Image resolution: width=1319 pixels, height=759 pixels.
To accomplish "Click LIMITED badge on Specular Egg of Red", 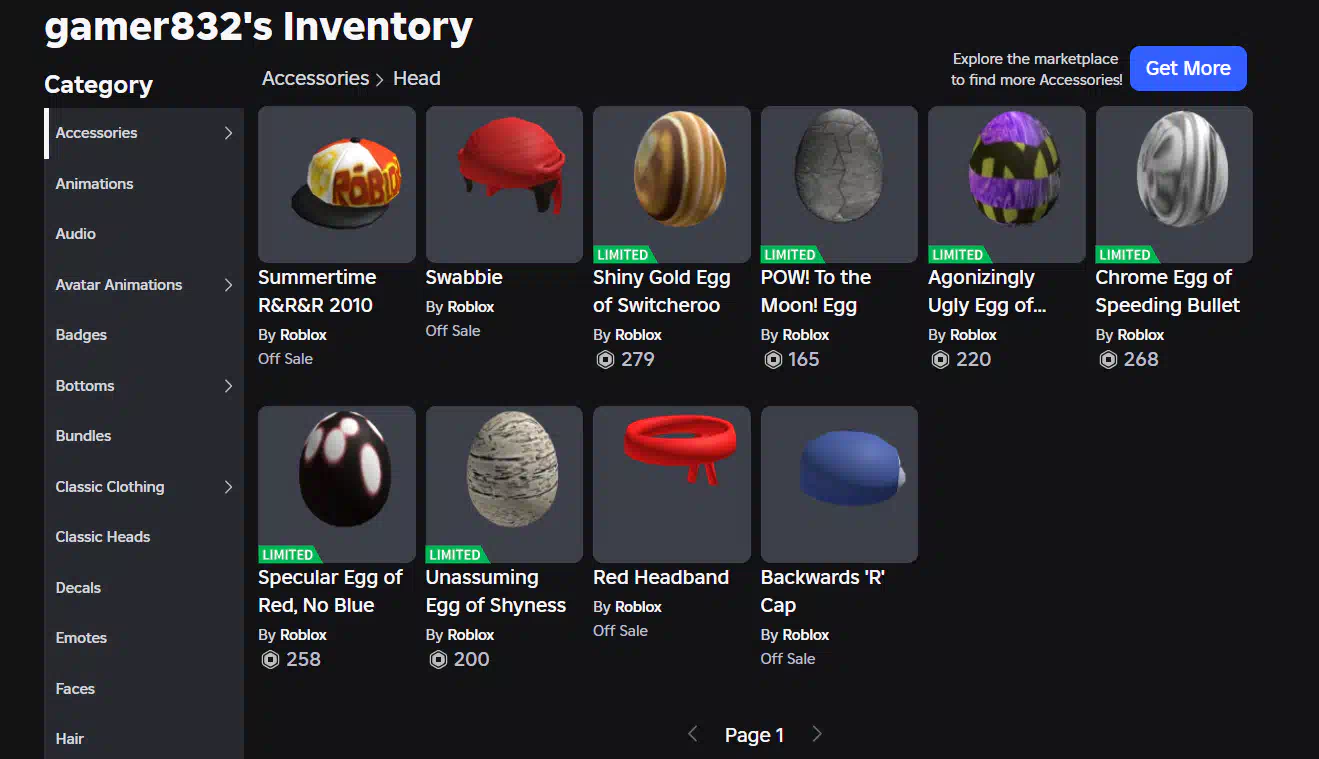I will pyautogui.click(x=288, y=555).
